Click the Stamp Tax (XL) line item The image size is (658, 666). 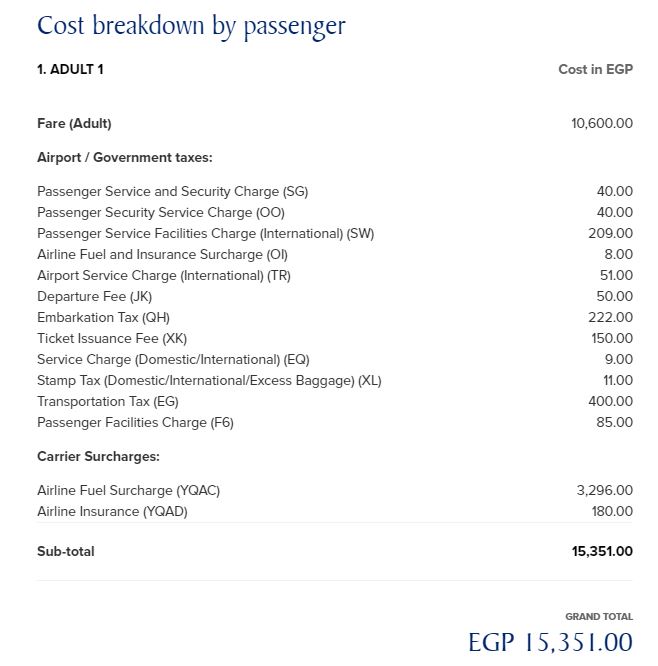pos(209,380)
